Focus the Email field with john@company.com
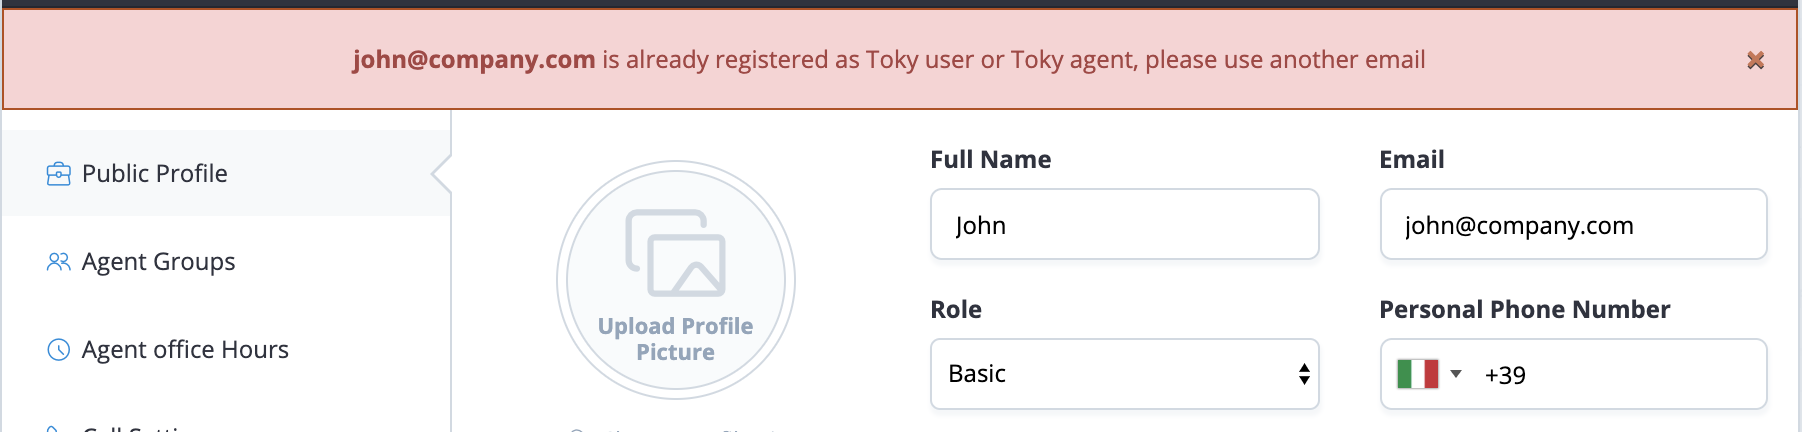 point(1573,225)
